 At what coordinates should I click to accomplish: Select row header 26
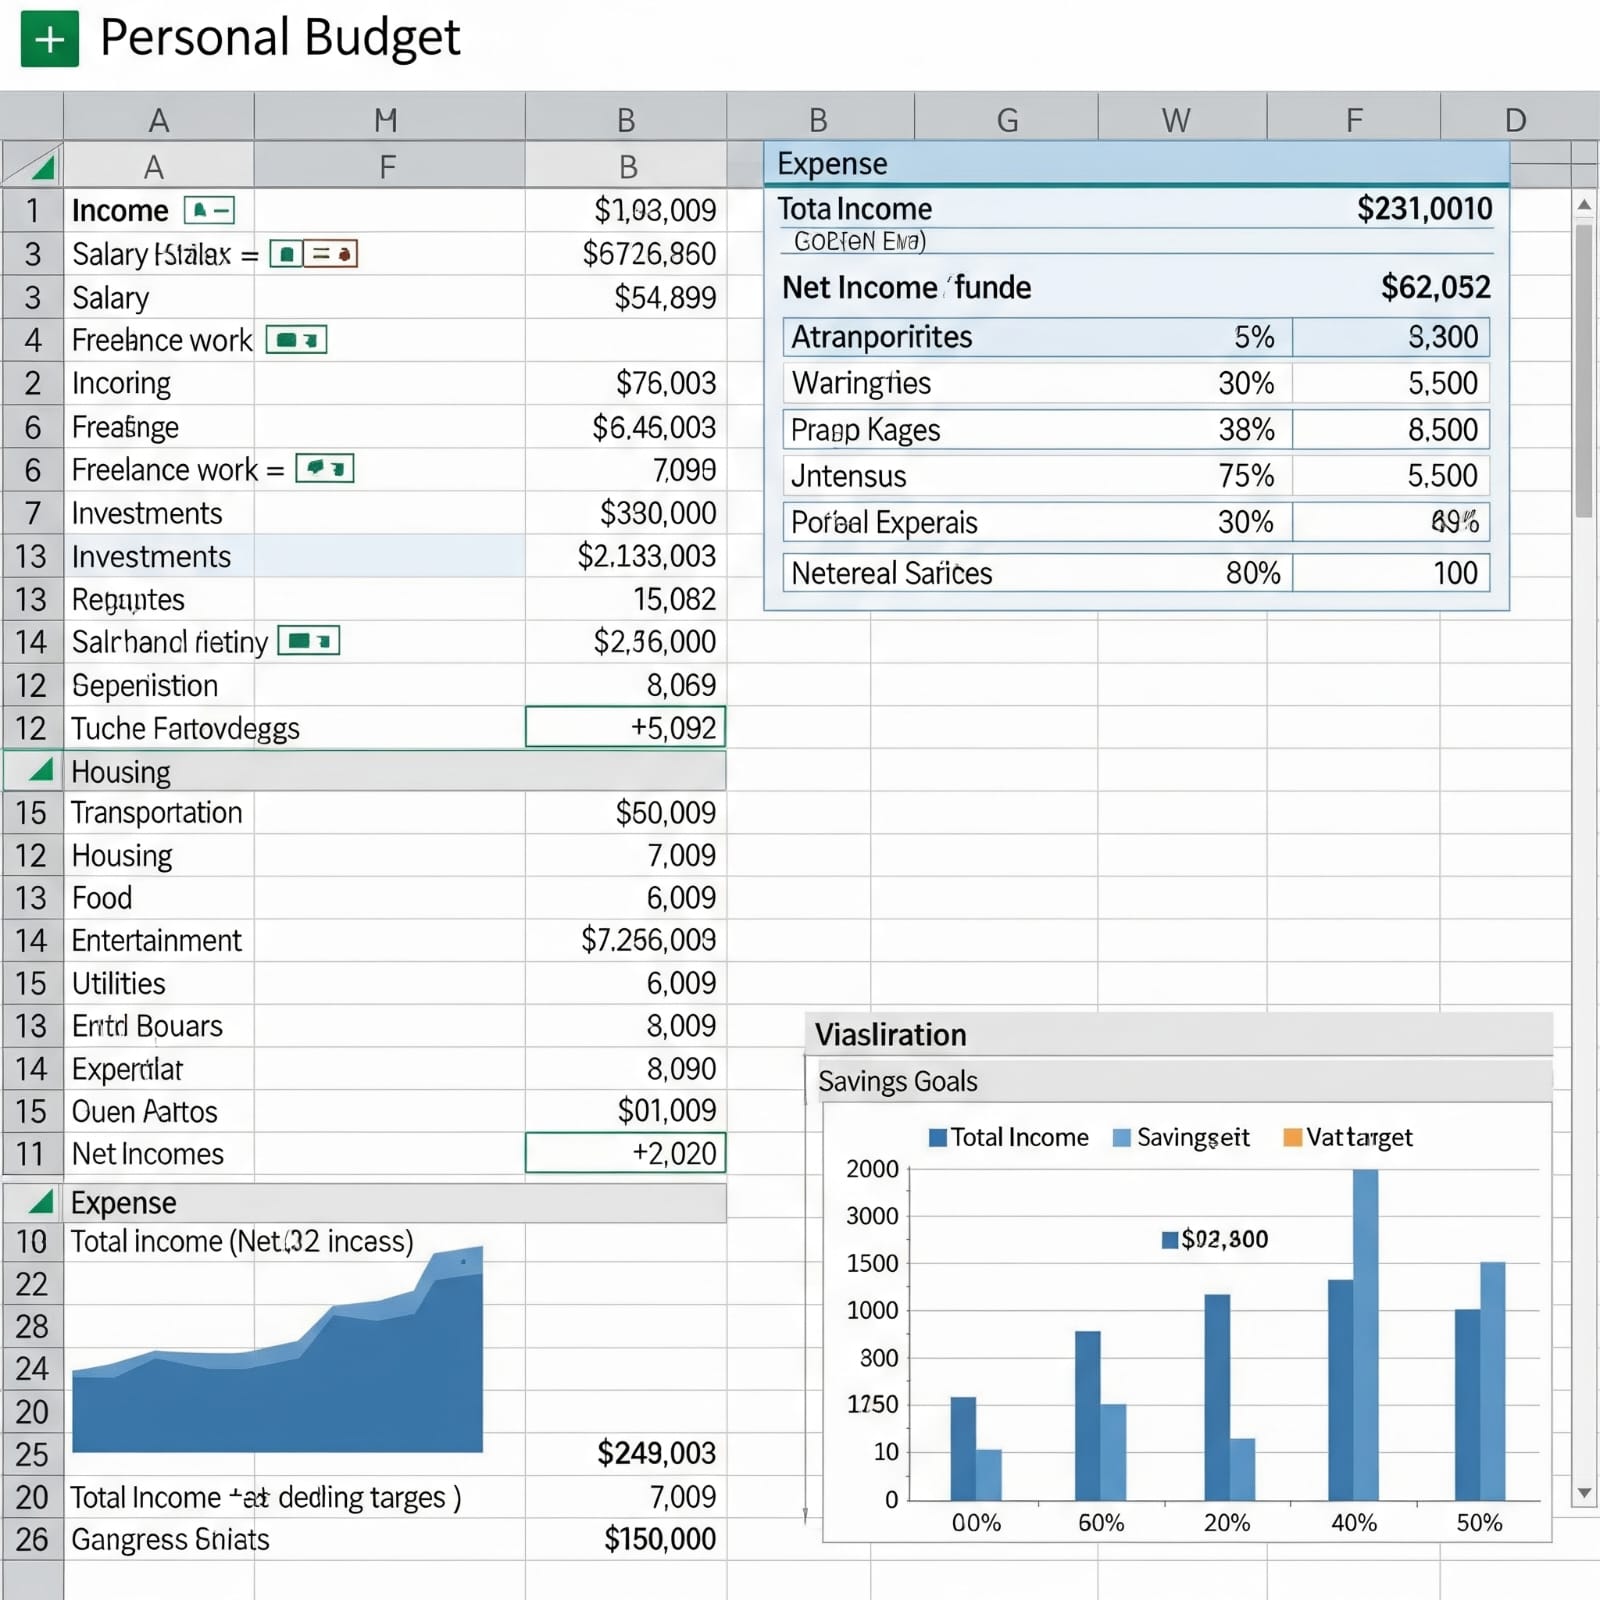[32, 1539]
